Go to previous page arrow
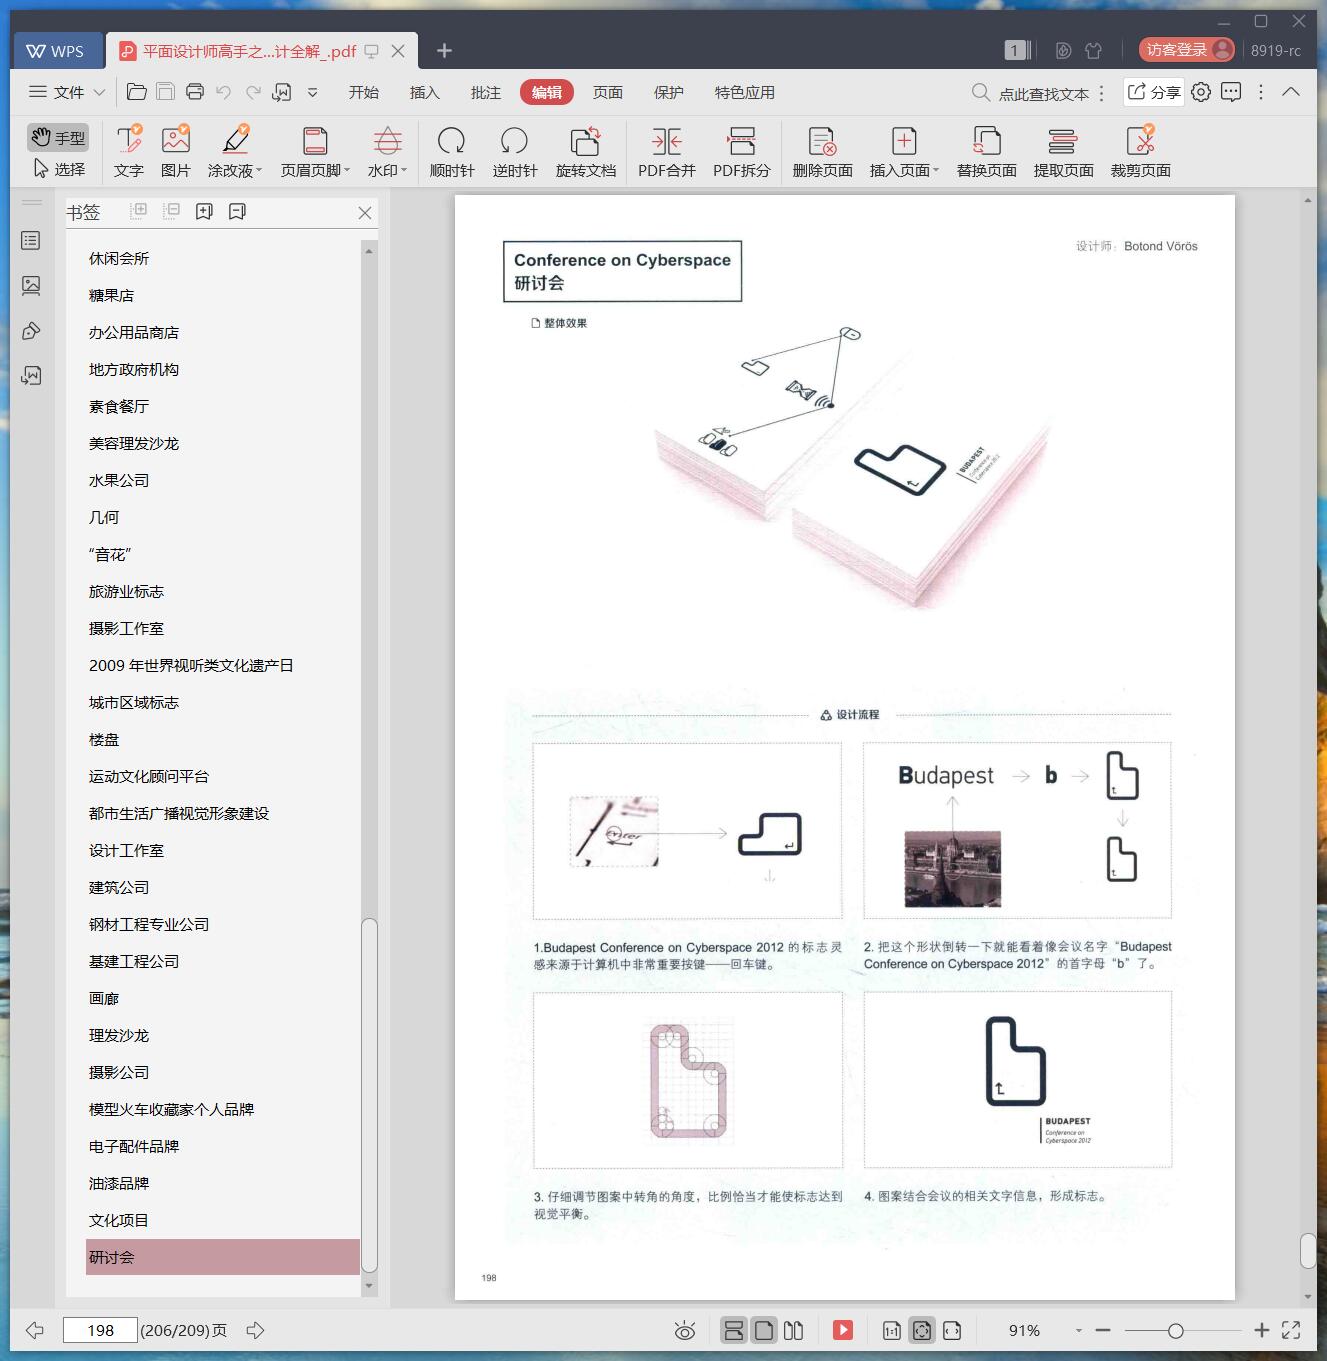1327x1361 pixels. pyautogui.click(x=35, y=1330)
